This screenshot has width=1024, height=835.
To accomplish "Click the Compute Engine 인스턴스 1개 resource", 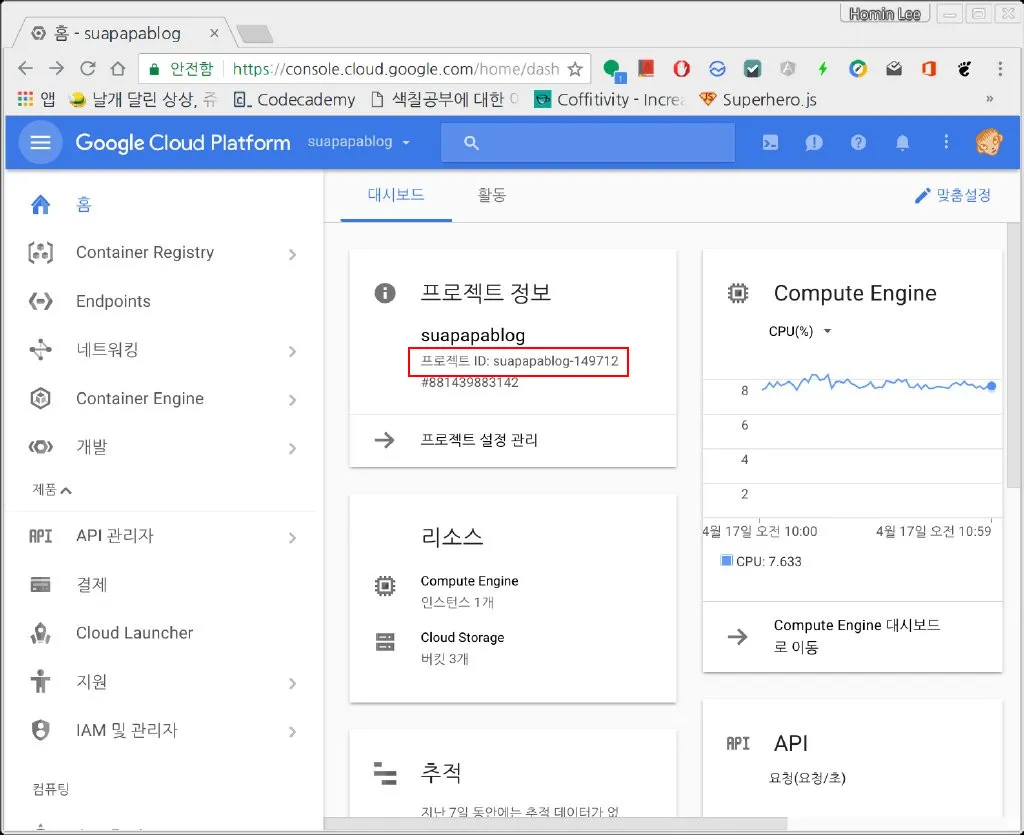I will (469, 591).
